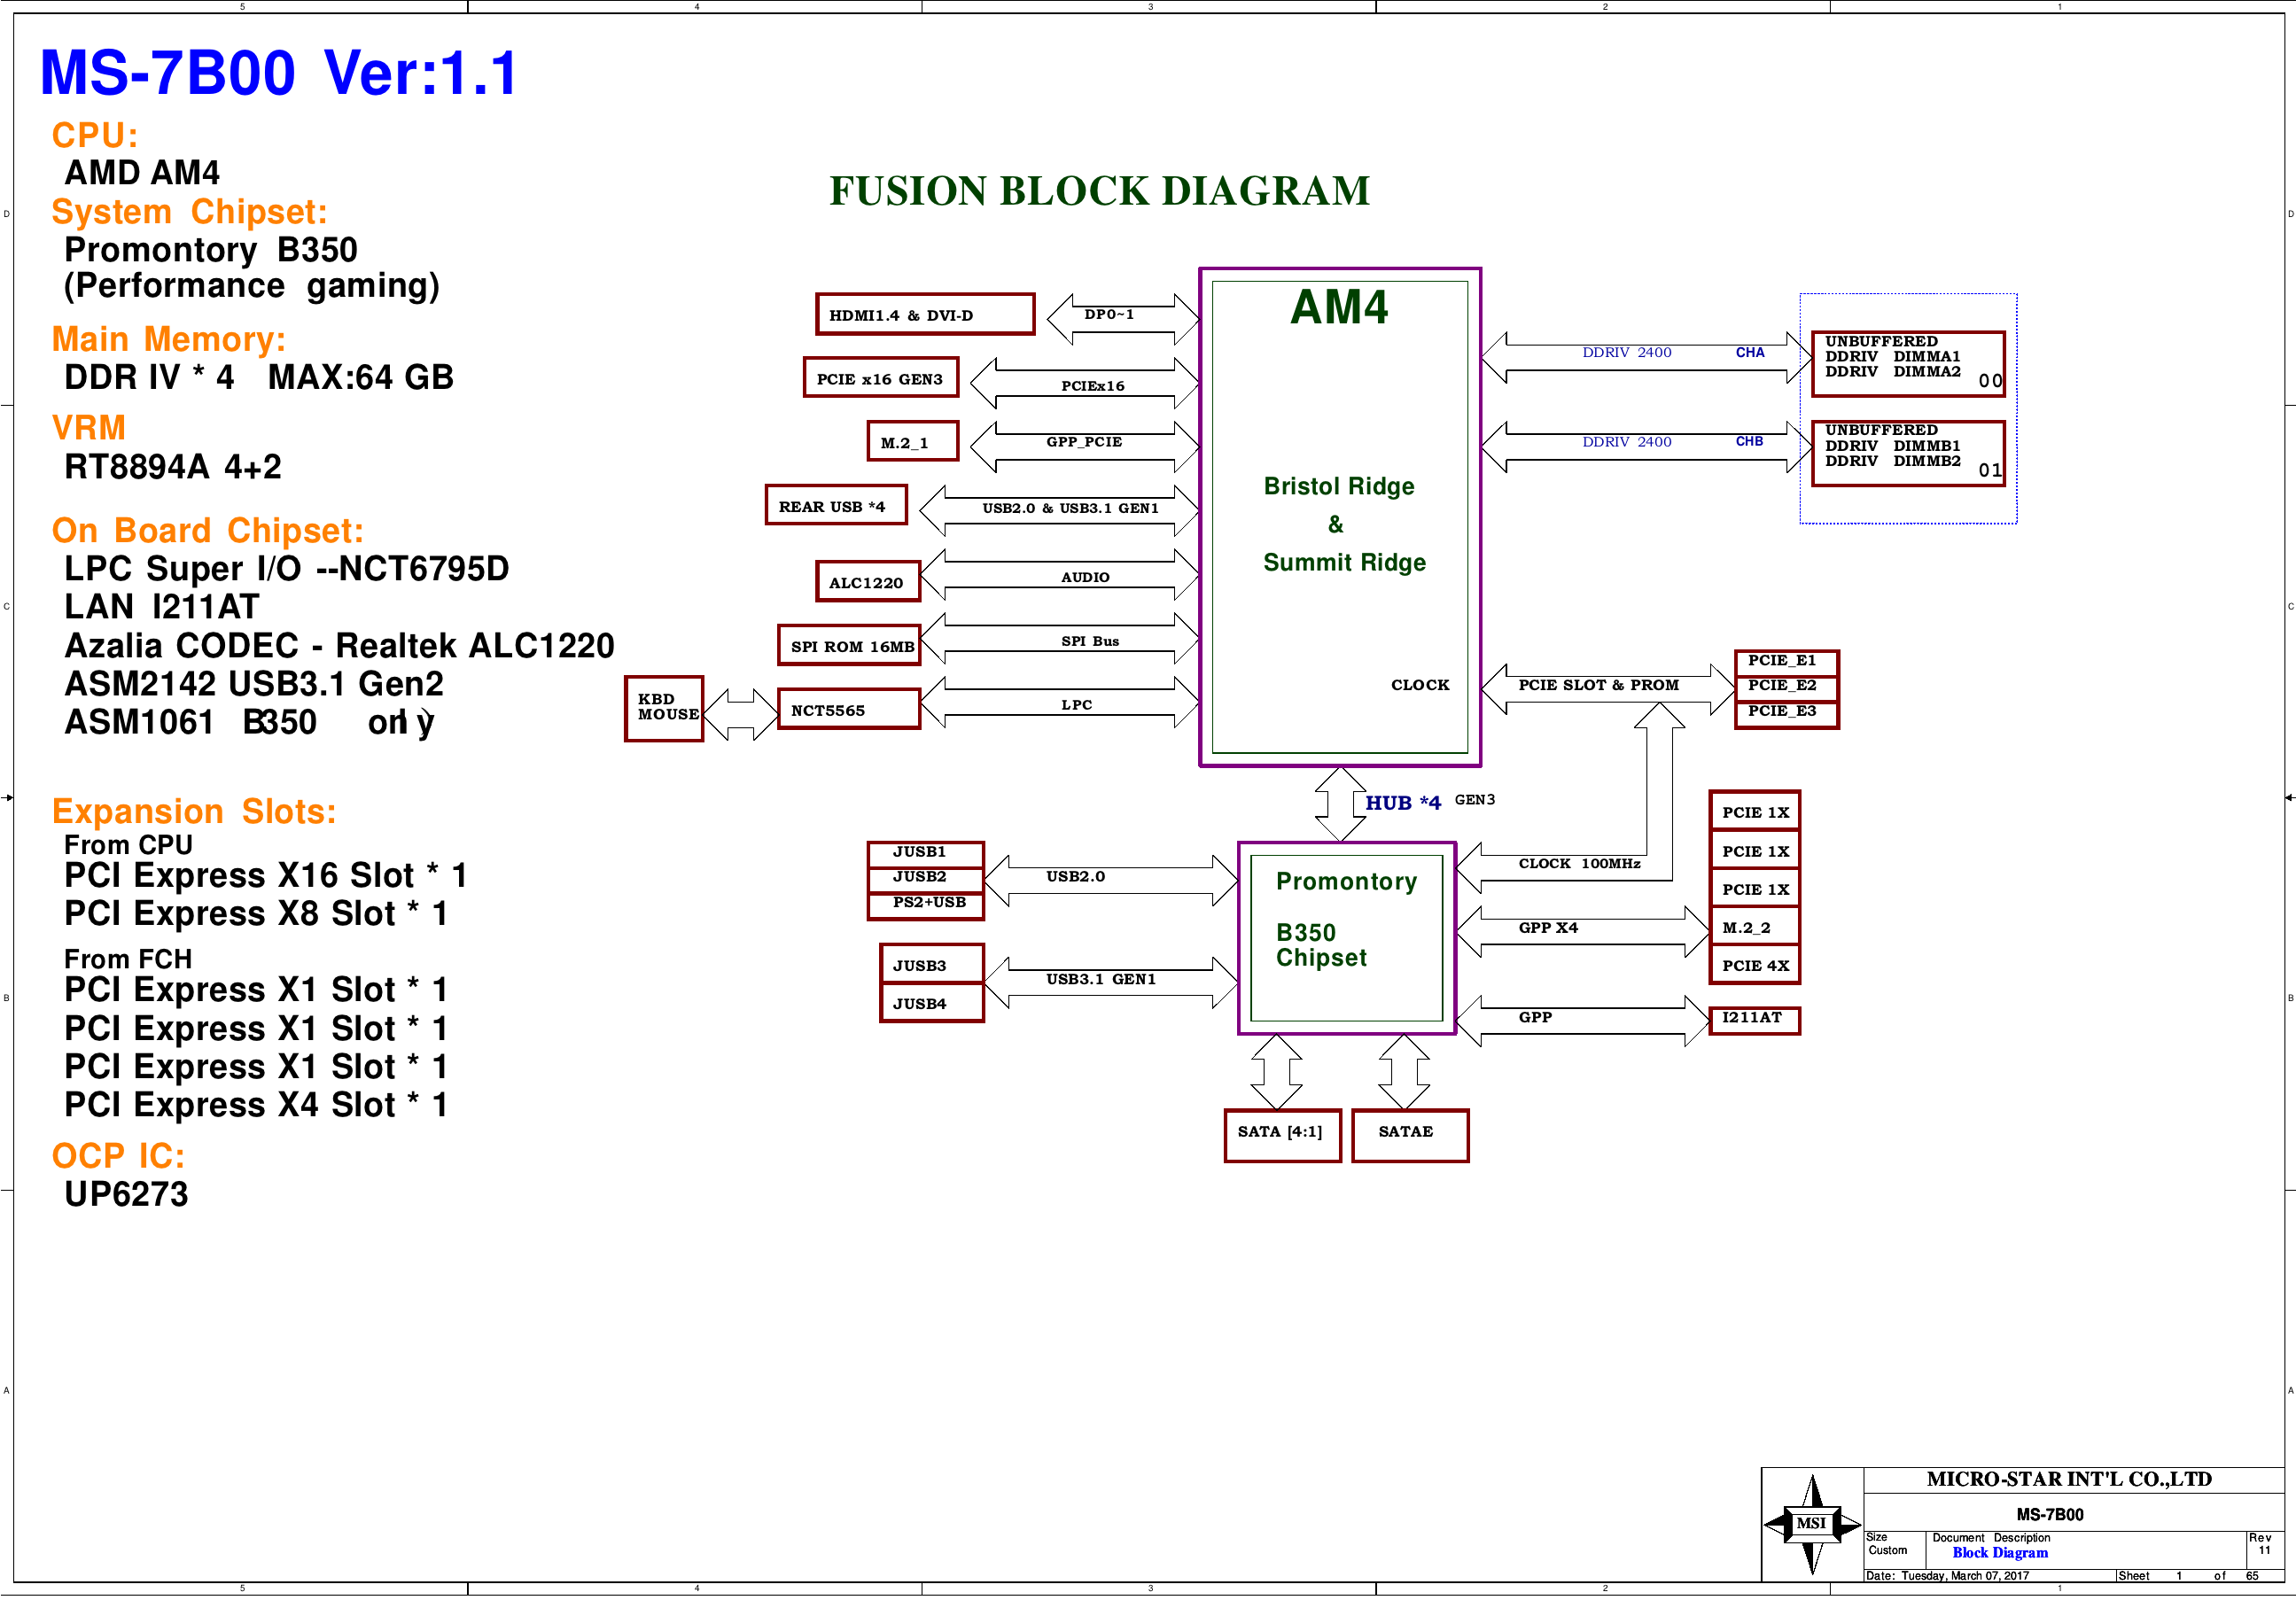Image resolution: width=2296 pixels, height=1600 pixels.
Task: Click the USB2.0 arrow label
Action: coord(1075,876)
